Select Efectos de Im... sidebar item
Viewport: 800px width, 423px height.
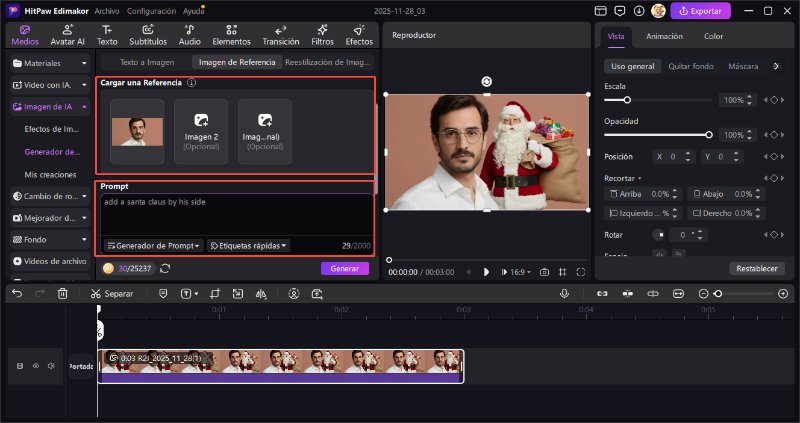pyautogui.click(x=52, y=129)
